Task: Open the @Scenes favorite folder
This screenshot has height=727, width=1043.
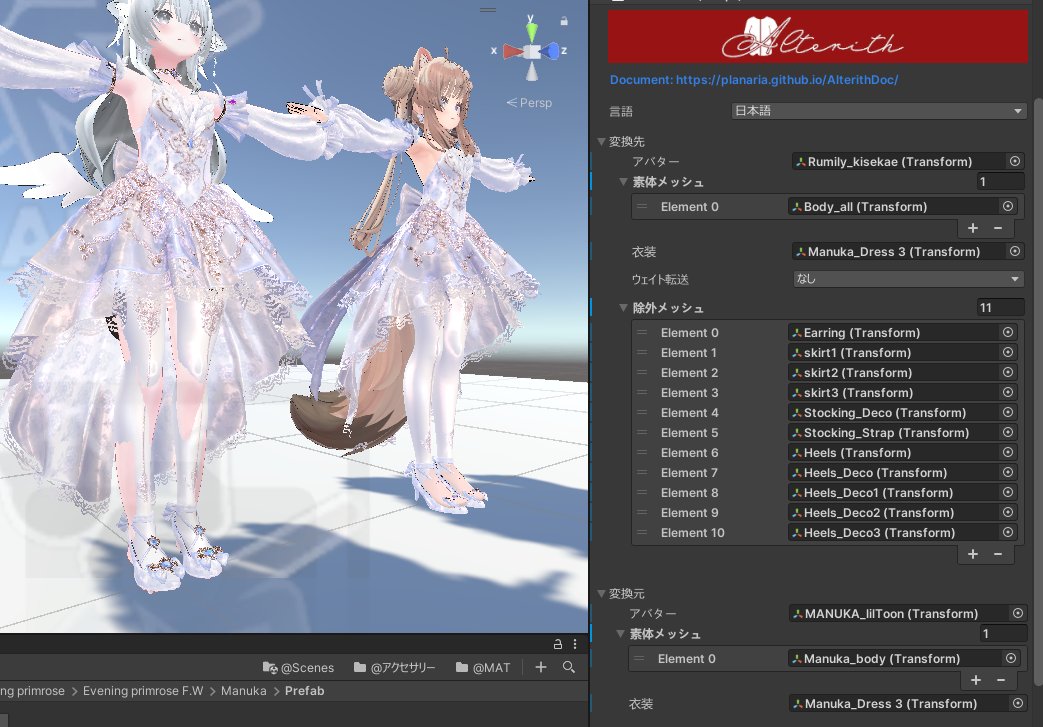Action: click(x=298, y=667)
